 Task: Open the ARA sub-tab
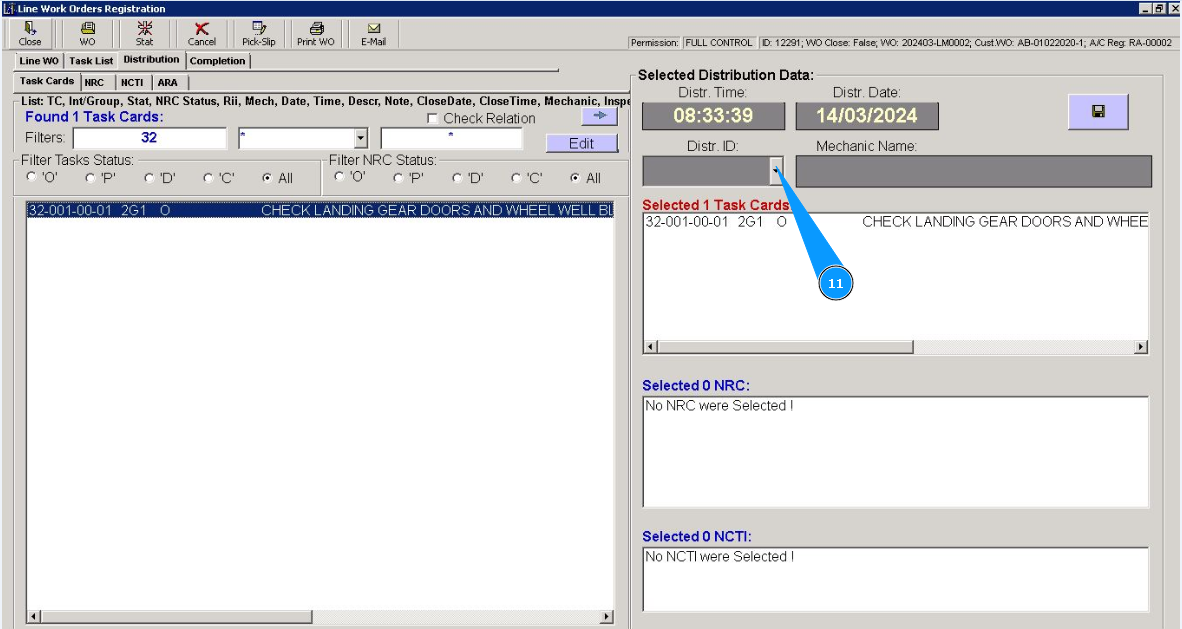coord(168,83)
